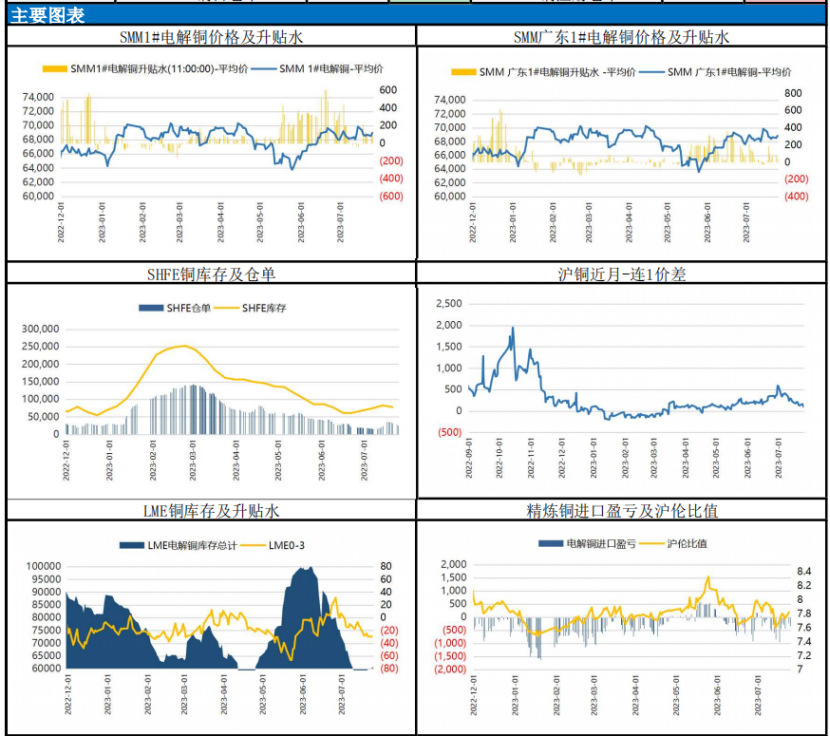This screenshot has height=737, width=830.
Task: Click the 沪伦比值 legend entry
Action: (673, 543)
